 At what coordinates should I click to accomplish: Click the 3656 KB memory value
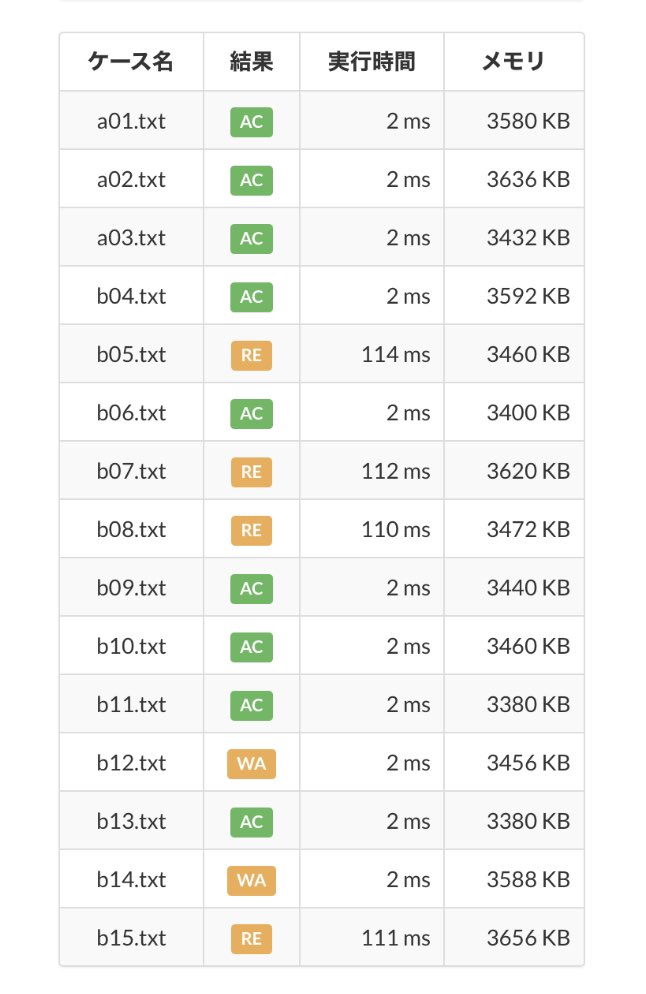pyautogui.click(x=528, y=938)
